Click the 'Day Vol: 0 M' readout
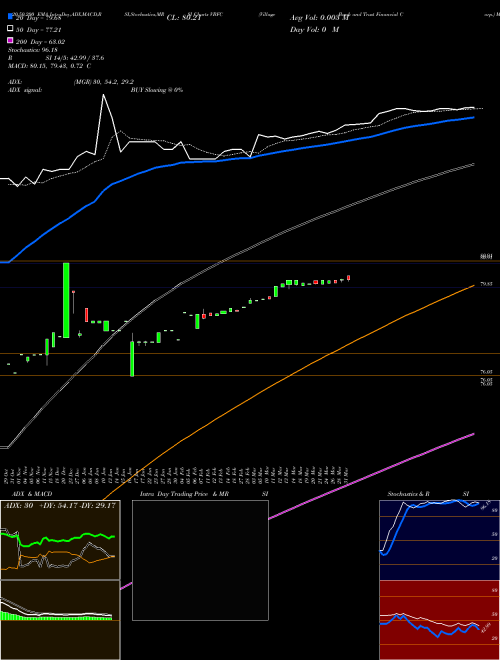 pos(314,30)
